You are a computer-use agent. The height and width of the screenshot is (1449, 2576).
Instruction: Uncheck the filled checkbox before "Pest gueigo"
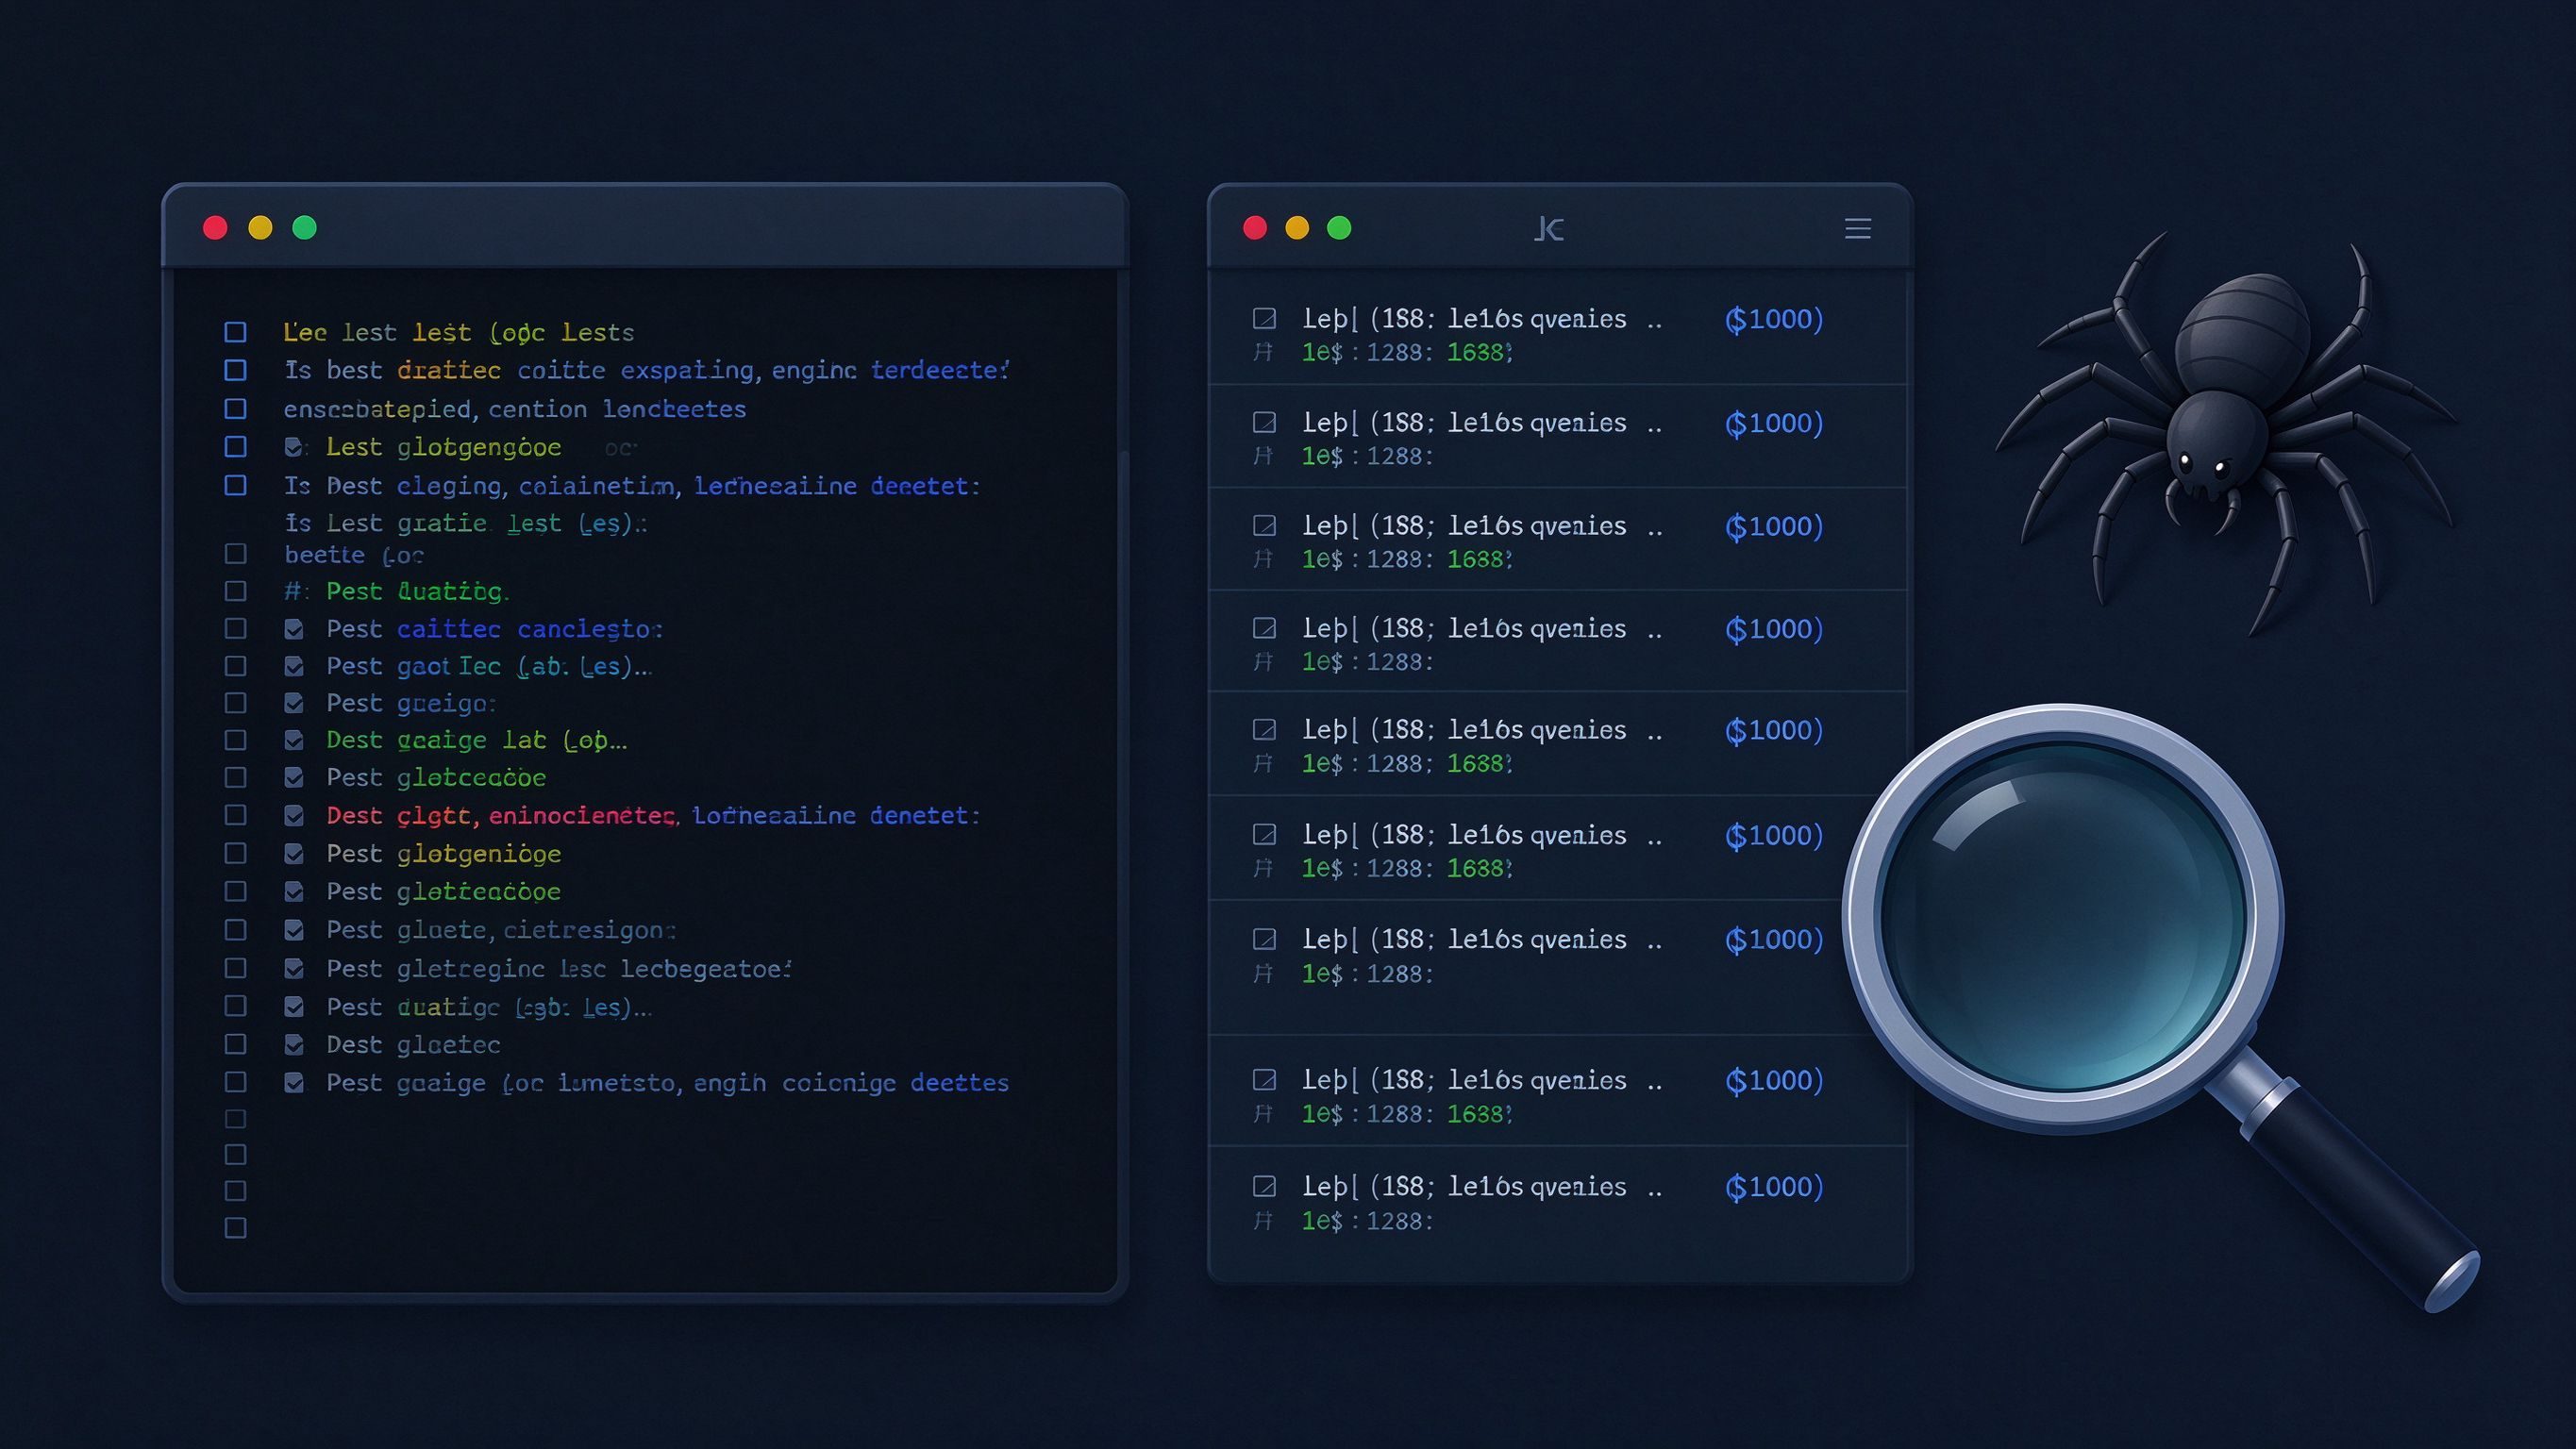(294, 703)
